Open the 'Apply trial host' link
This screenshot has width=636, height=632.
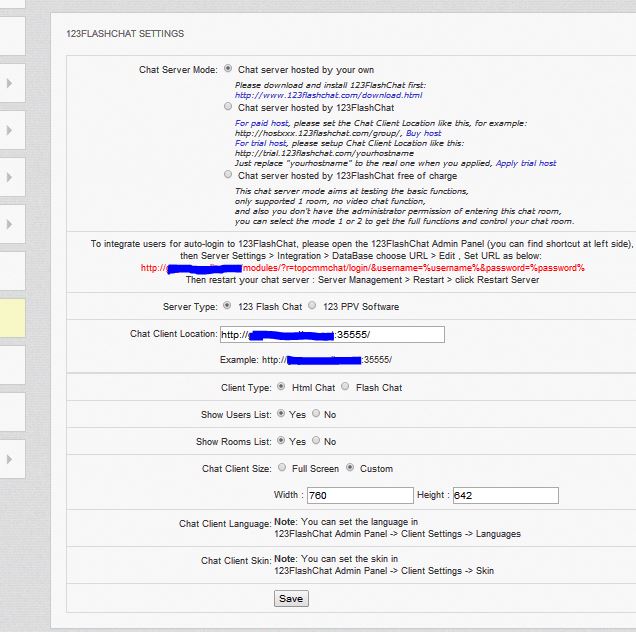[x=526, y=163]
